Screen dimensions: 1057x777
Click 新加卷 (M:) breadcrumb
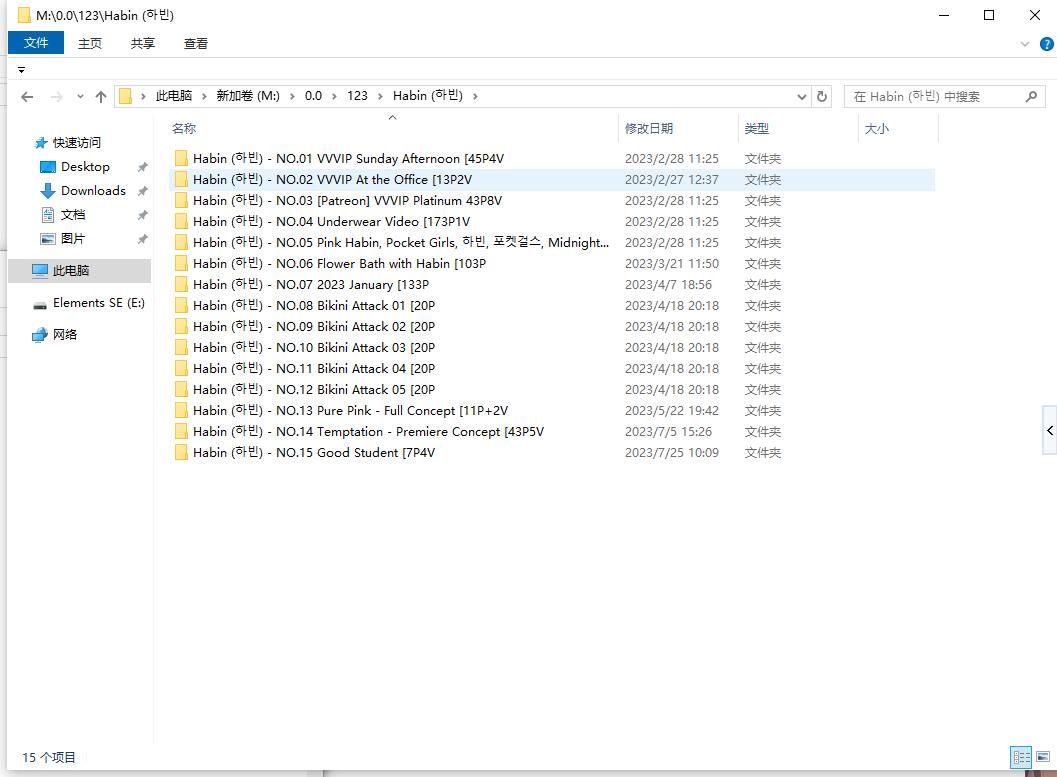point(247,96)
